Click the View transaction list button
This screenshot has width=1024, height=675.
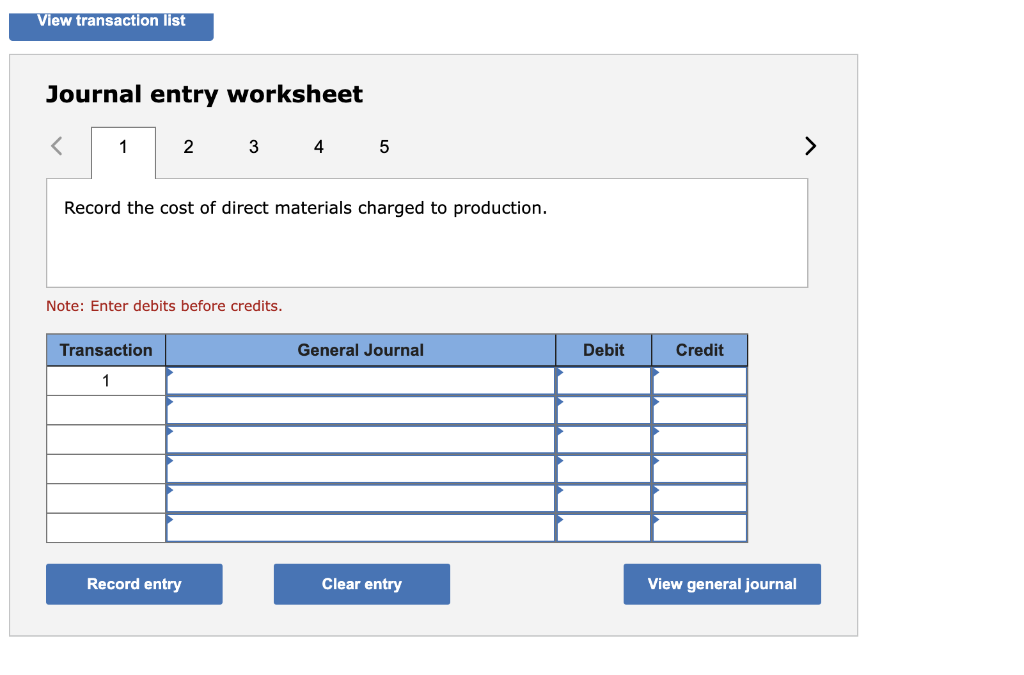(111, 26)
